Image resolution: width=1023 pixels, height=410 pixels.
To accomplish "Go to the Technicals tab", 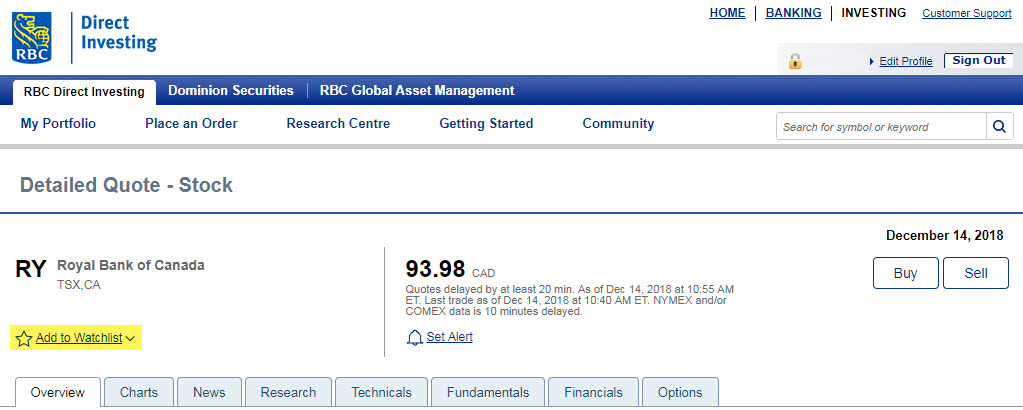I will 381,392.
